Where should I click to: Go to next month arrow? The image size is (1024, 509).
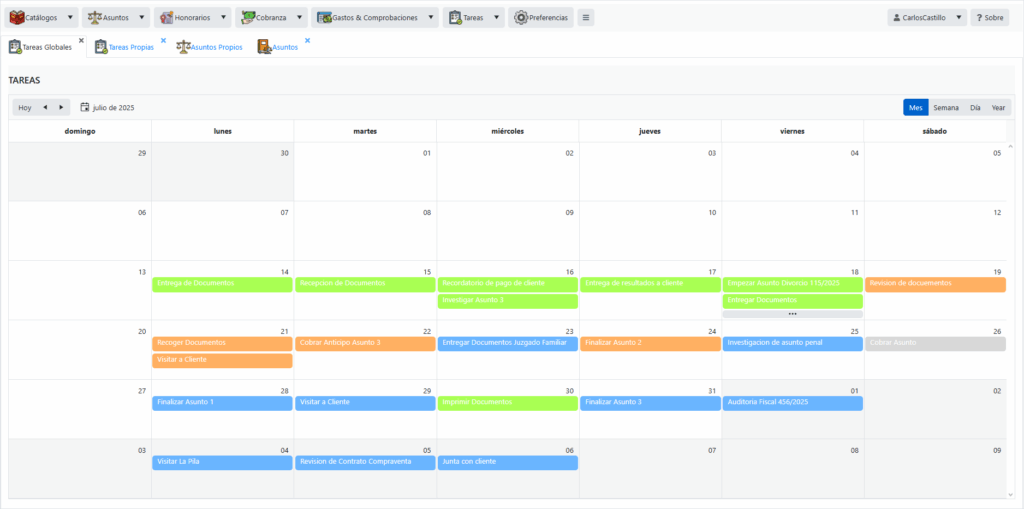click(61, 107)
